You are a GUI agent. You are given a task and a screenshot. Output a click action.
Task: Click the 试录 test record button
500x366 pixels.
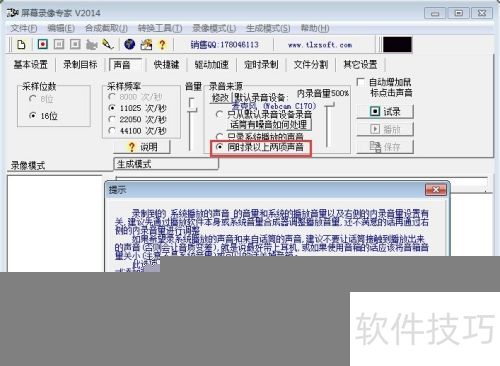coord(385,112)
